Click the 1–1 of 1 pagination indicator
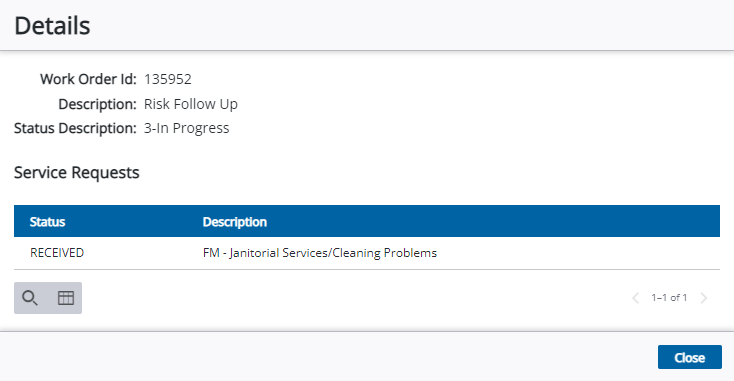 669,298
